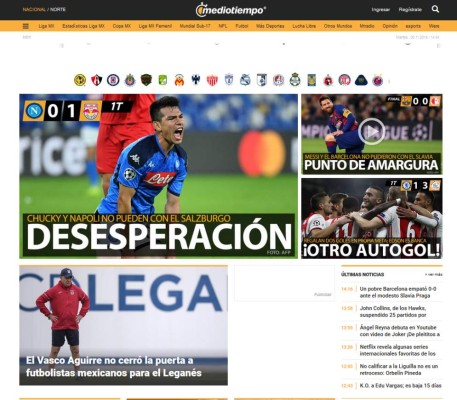Viewport: 457px width, 400px height.
Task: Select the Club América team logo
Action: pyautogui.click(x=80, y=80)
